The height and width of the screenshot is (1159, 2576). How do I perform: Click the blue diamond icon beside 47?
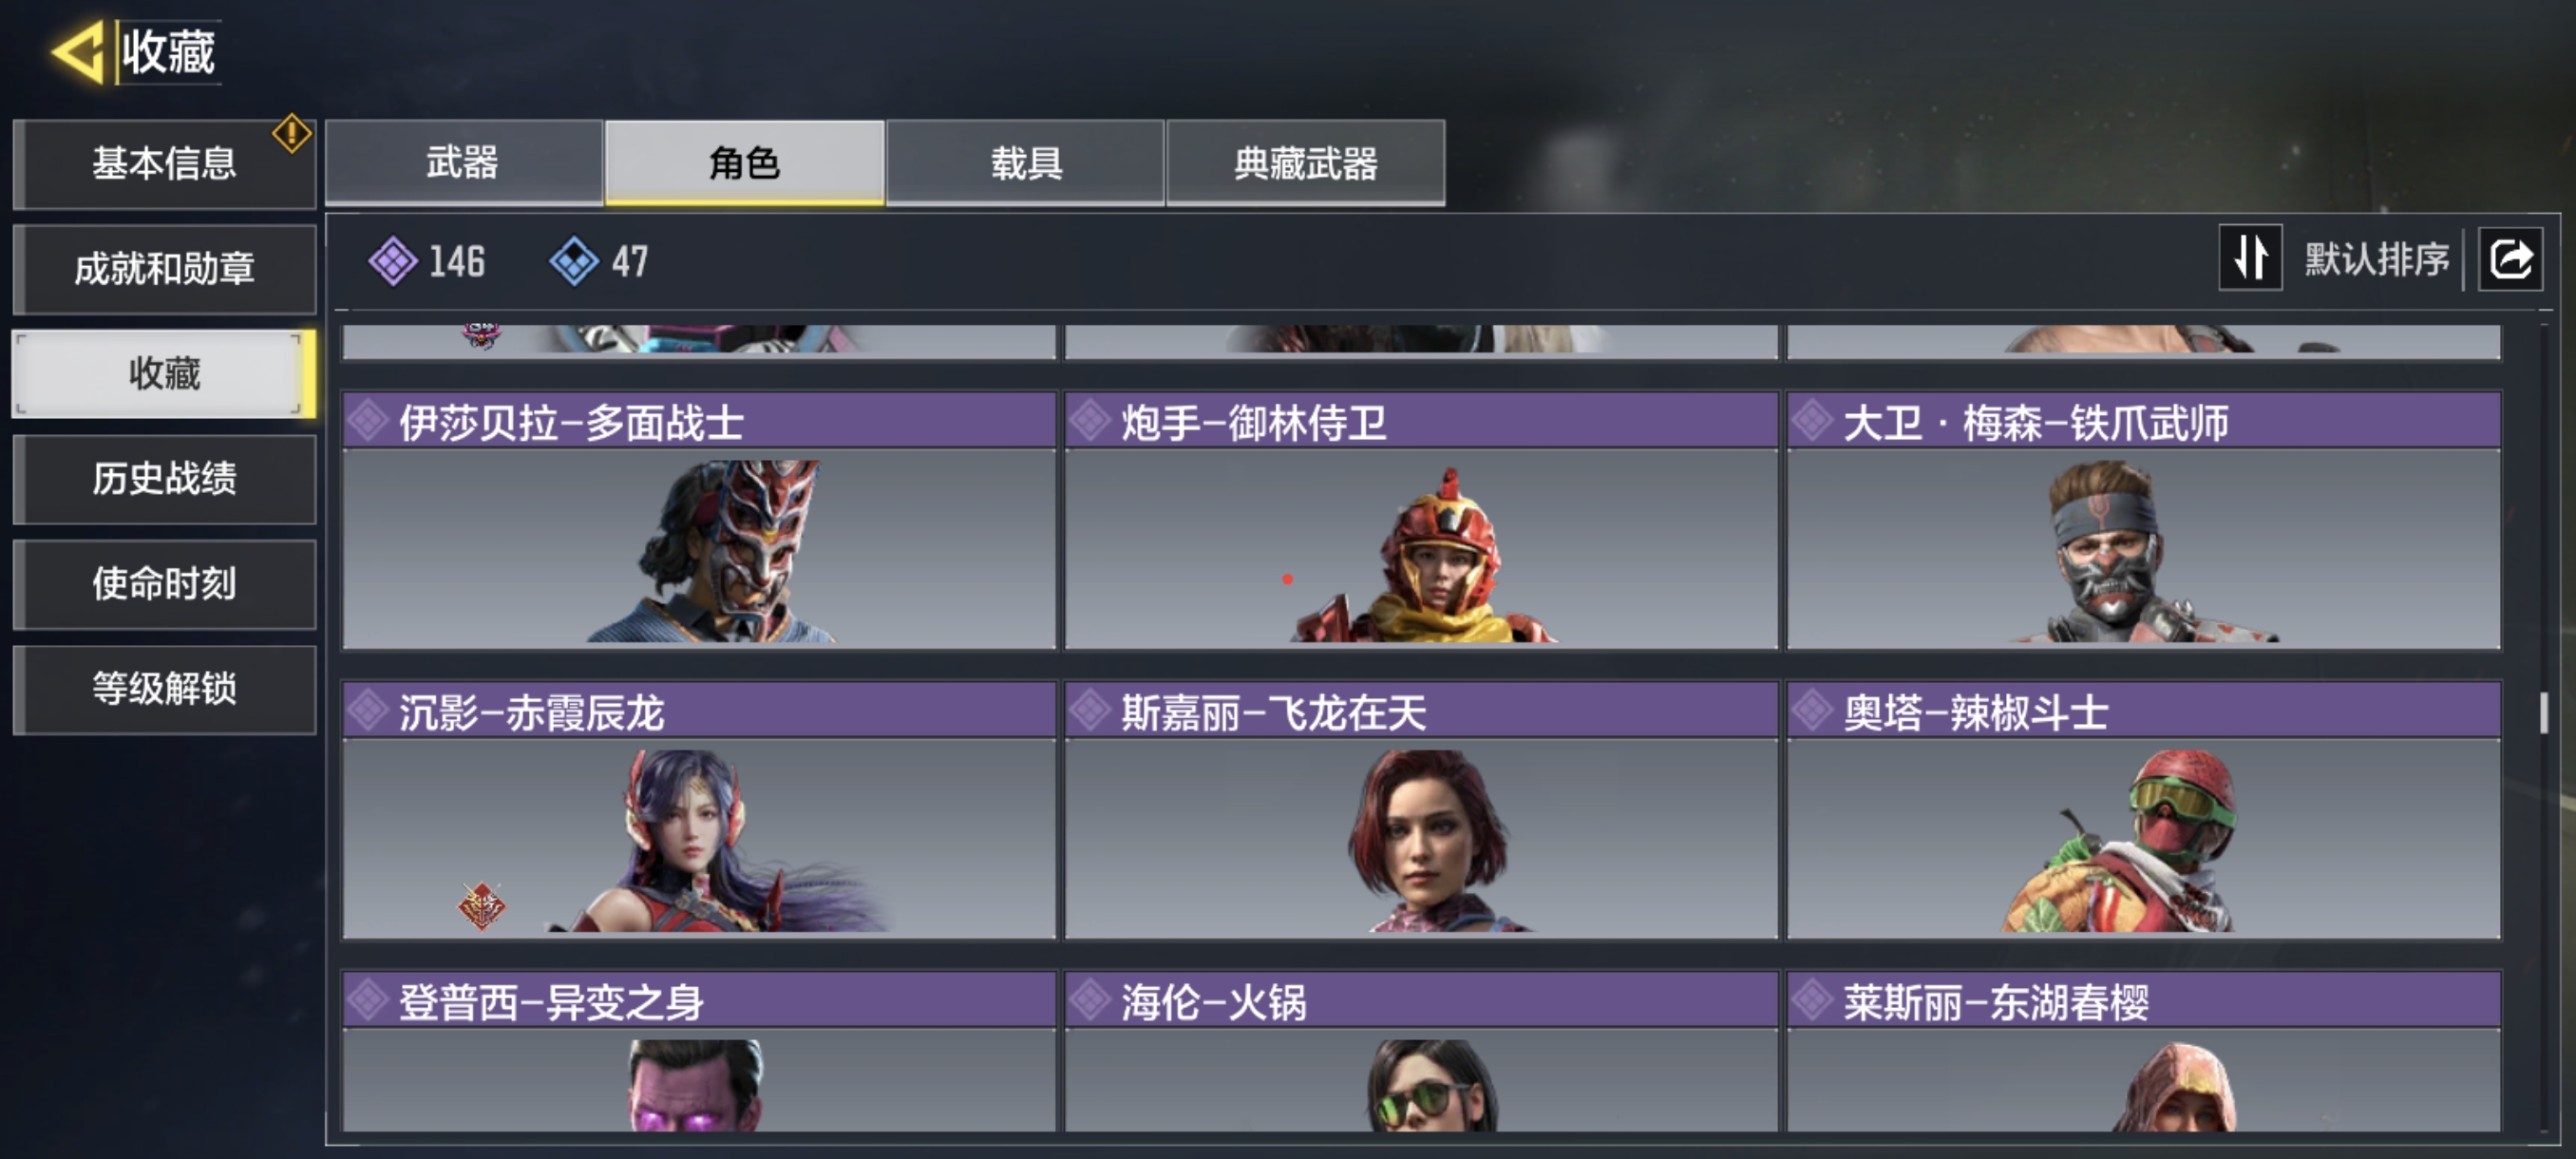574,261
